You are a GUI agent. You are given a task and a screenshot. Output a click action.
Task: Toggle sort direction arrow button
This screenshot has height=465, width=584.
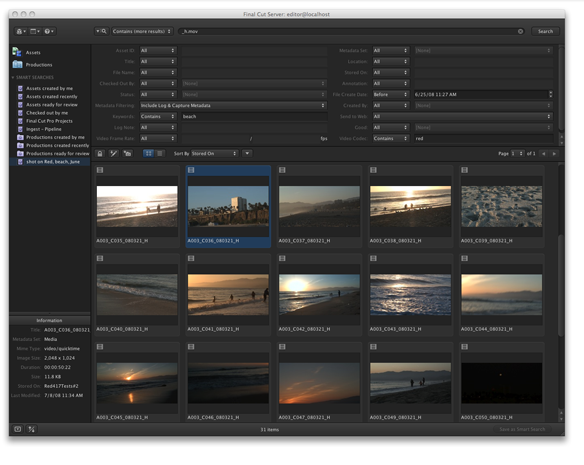point(247,154)
